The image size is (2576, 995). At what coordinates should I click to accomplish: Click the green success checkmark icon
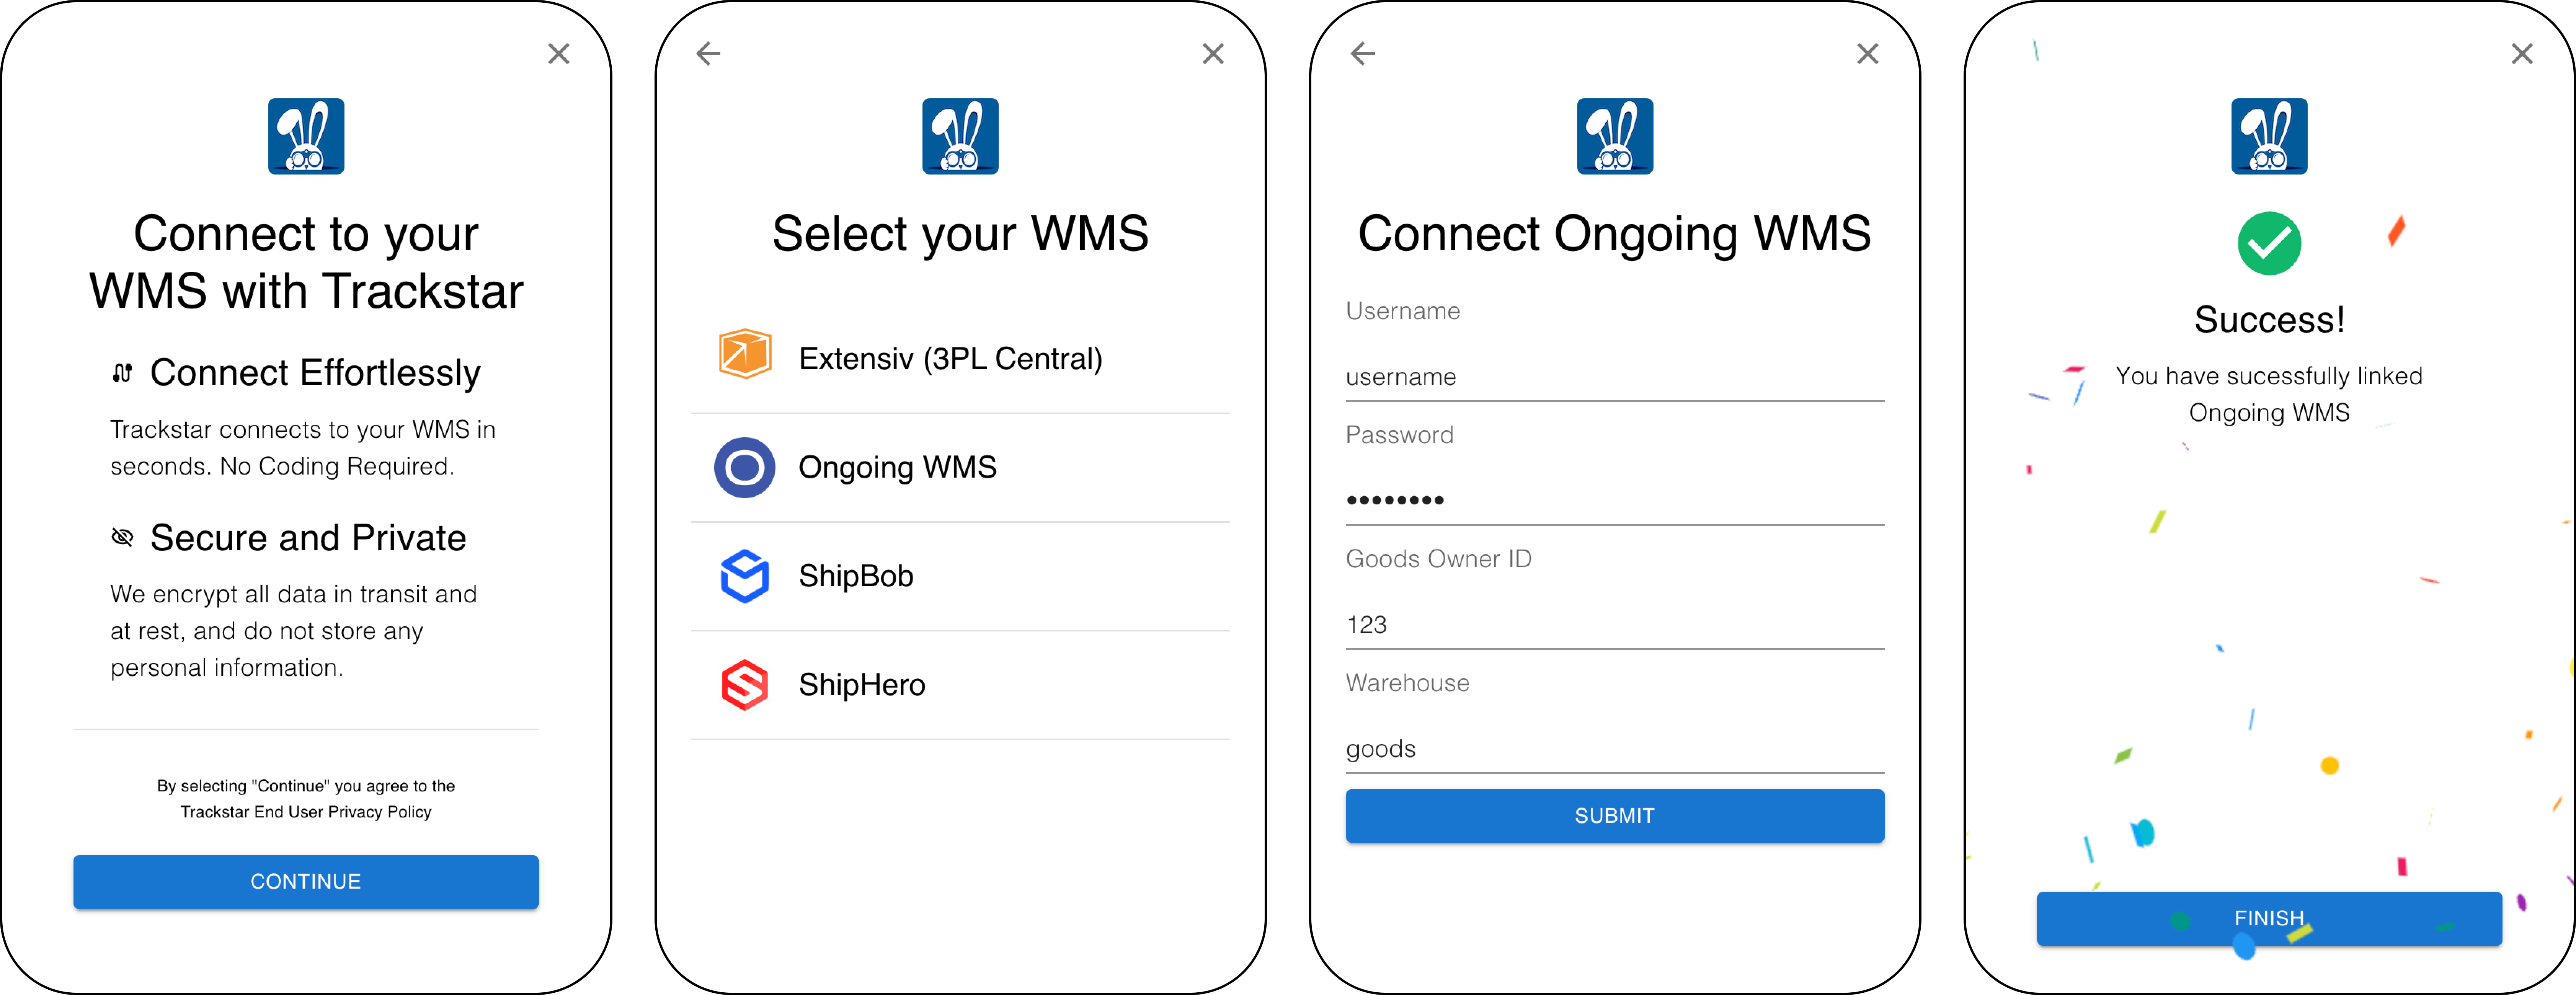click(x=2269, y=243)
